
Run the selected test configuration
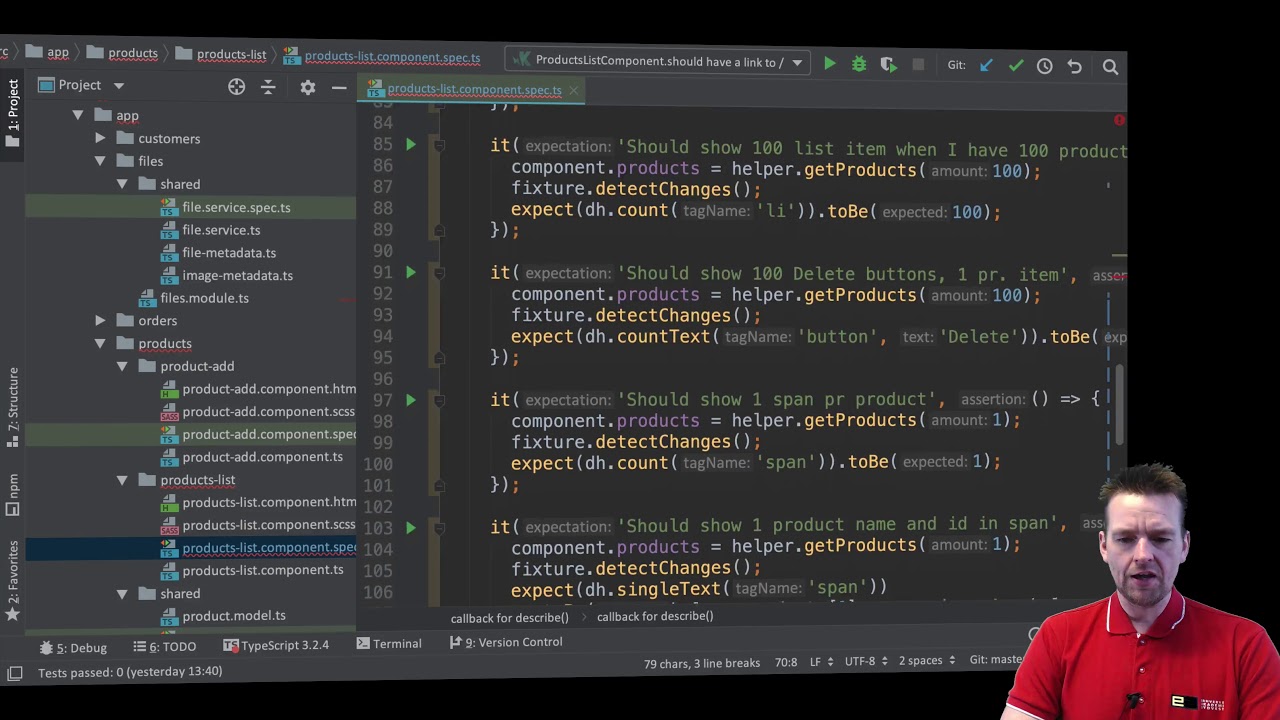829,64
